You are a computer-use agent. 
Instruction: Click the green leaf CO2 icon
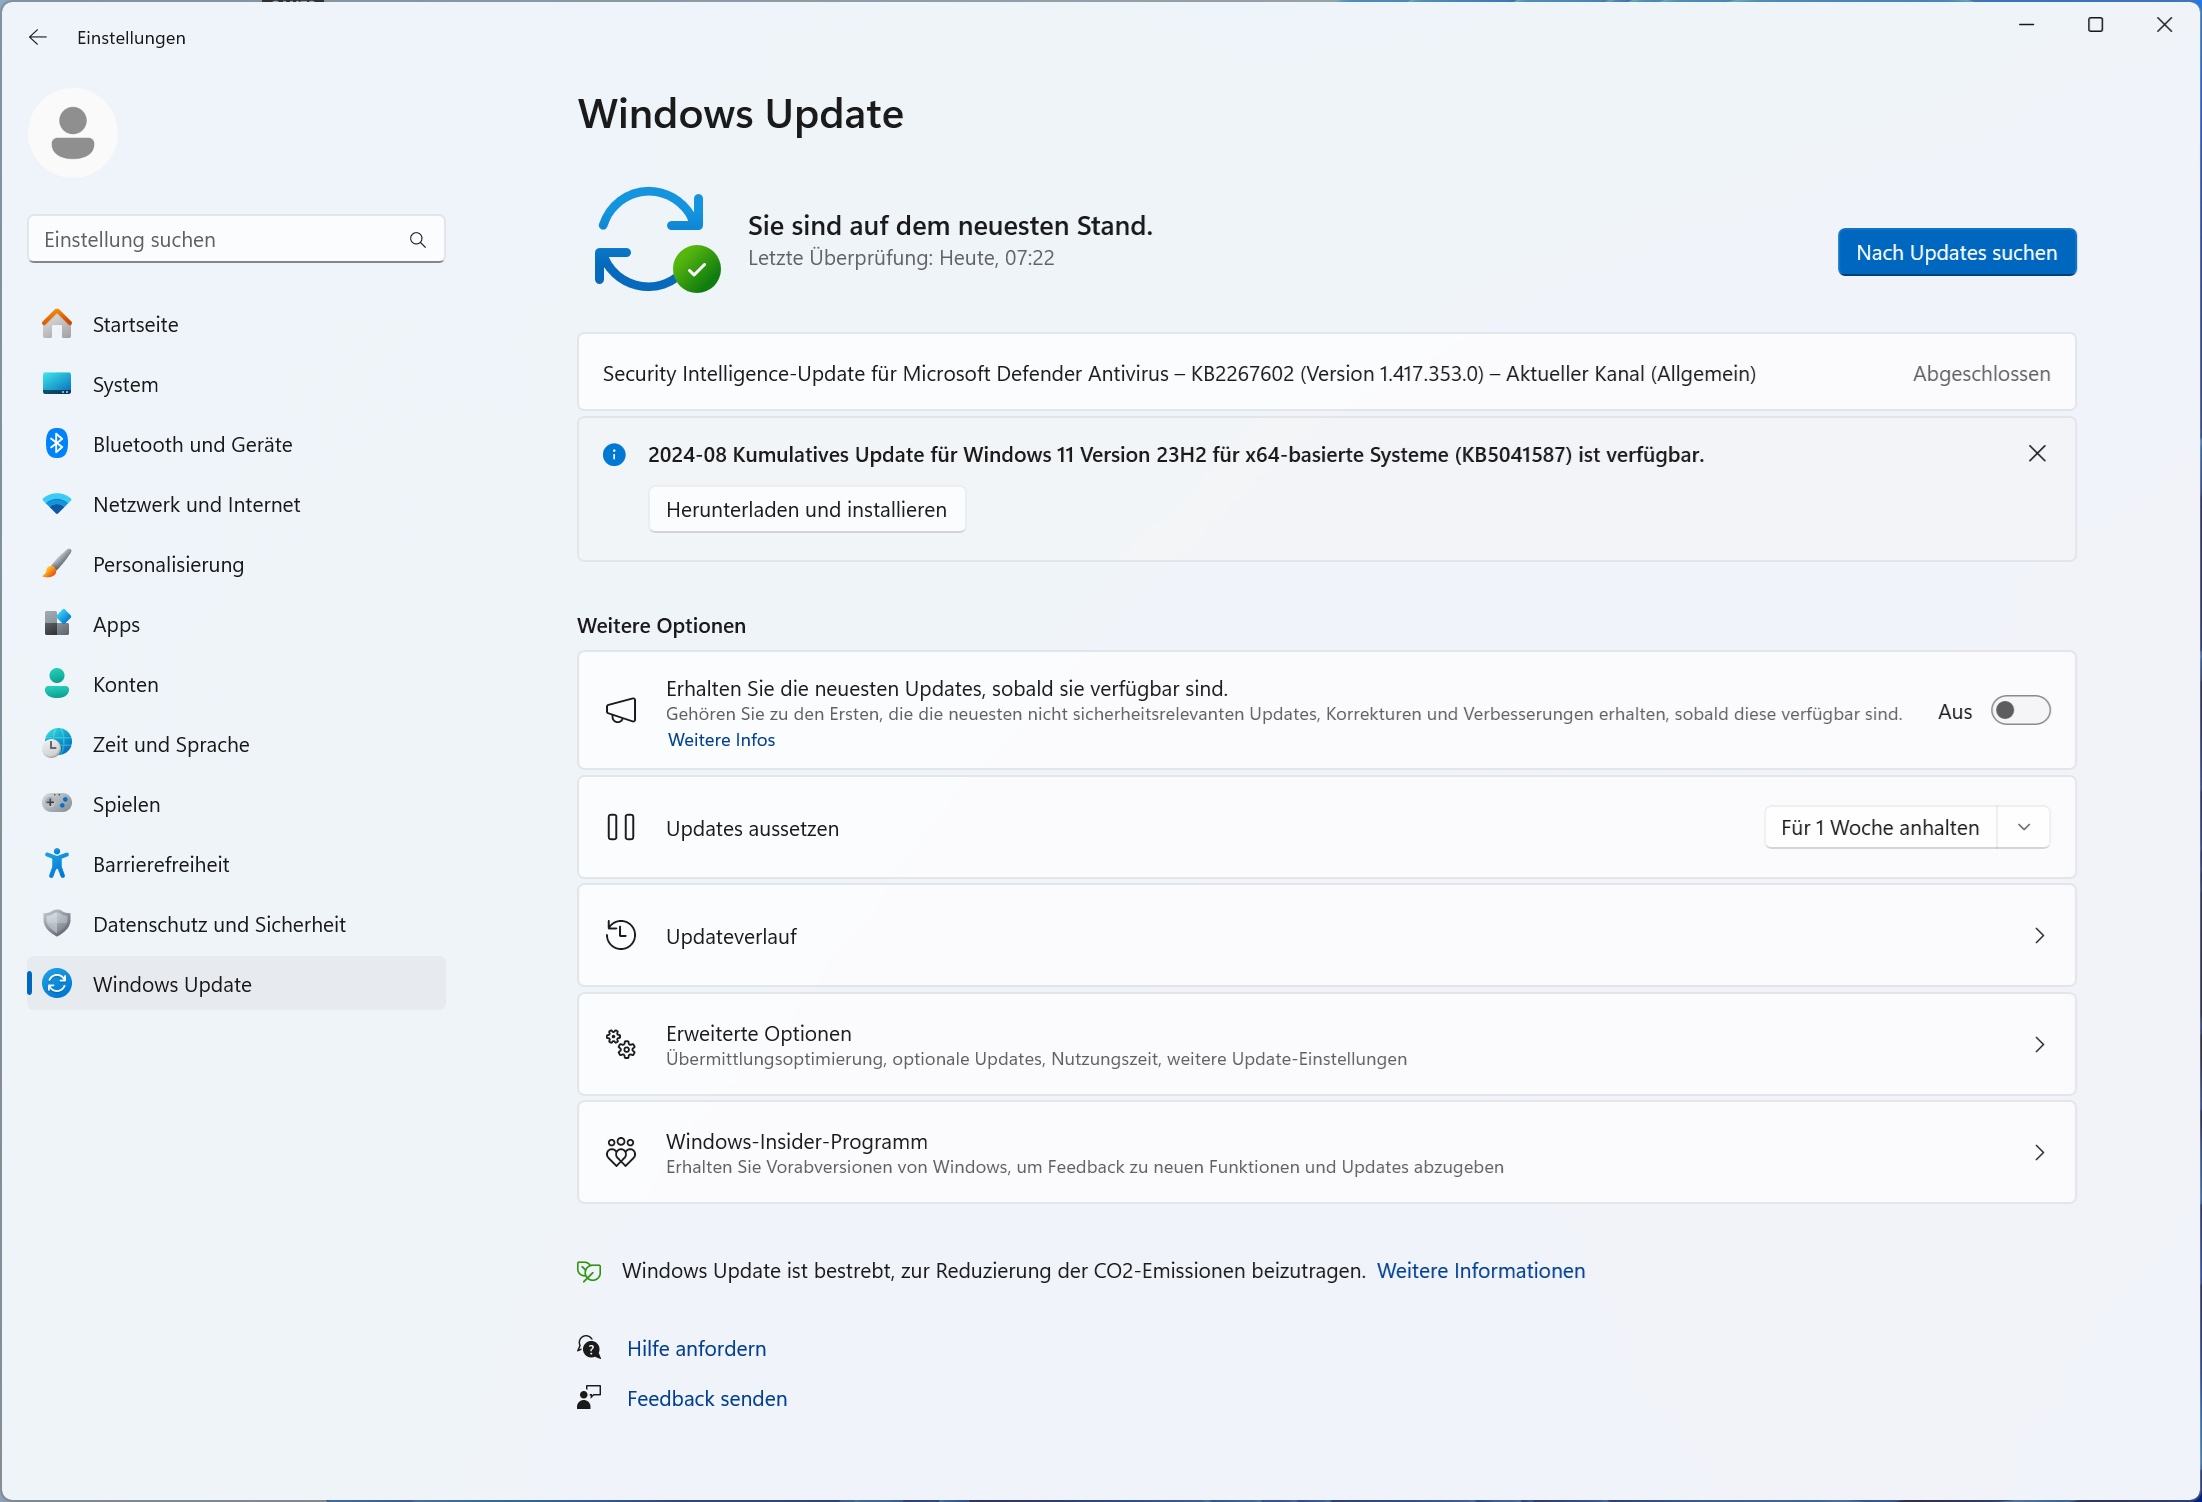589,1271
